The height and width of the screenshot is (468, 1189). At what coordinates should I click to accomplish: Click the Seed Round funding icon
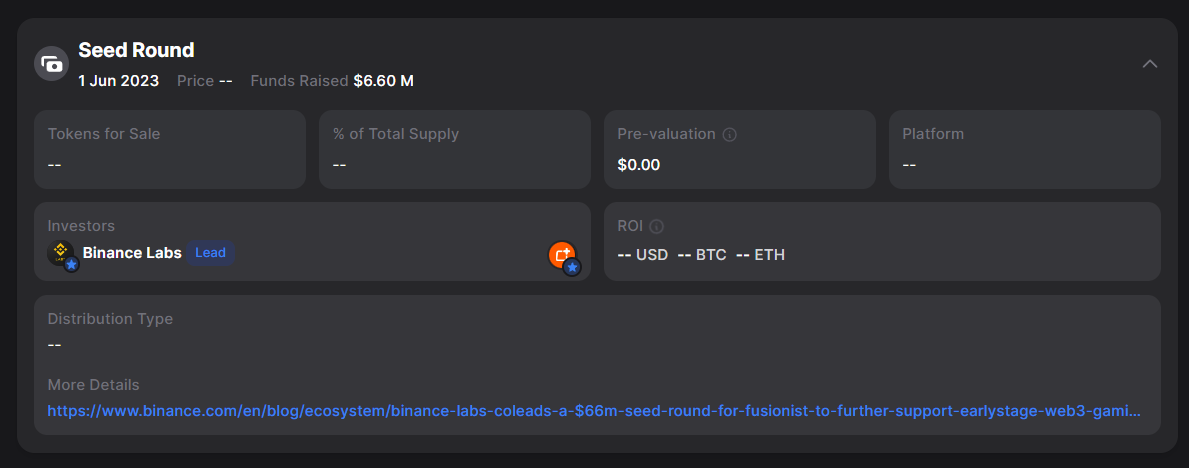point(51,64)
